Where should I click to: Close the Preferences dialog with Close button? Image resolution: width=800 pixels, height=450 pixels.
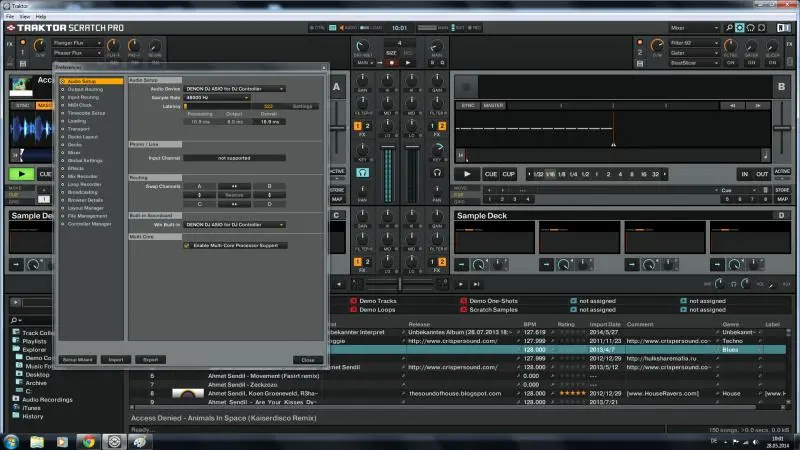(307, 359)
